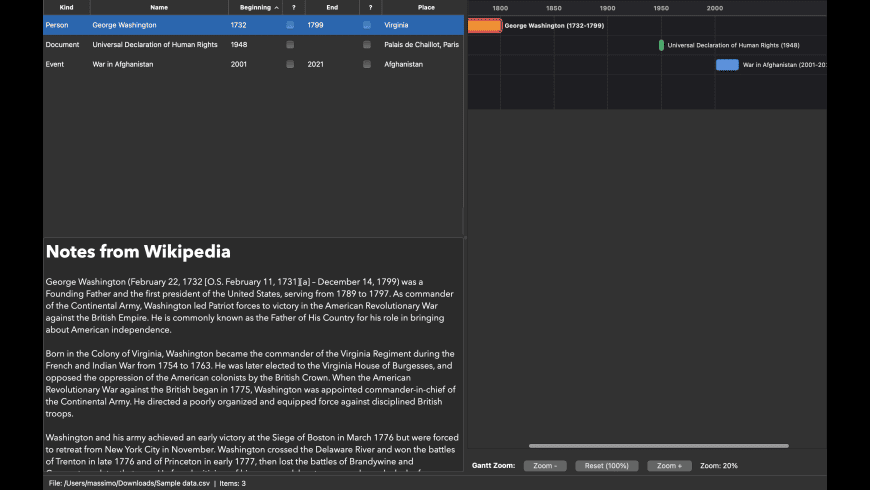Click the beginning year '1948' cell
The height and width of the screenshot is (490, 870).
tap(239, 44)
